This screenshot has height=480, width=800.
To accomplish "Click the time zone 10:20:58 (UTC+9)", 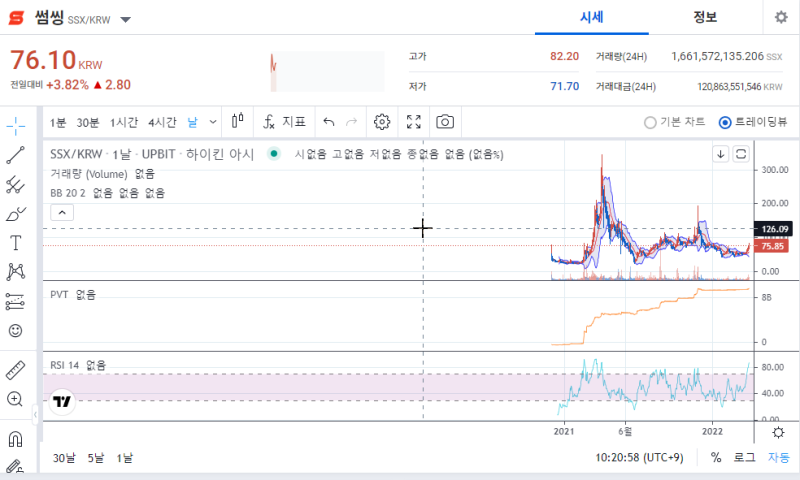I will 639,458.
